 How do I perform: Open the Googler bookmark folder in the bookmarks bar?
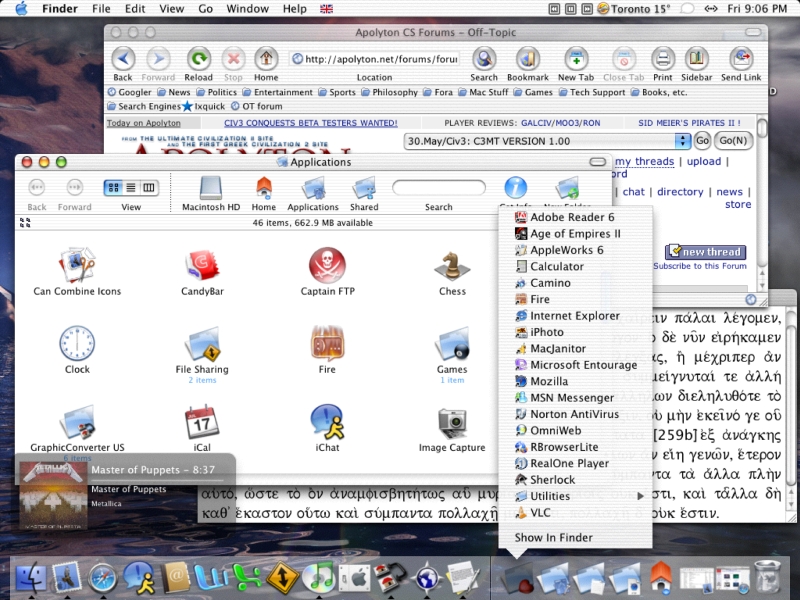click(130, 92)
